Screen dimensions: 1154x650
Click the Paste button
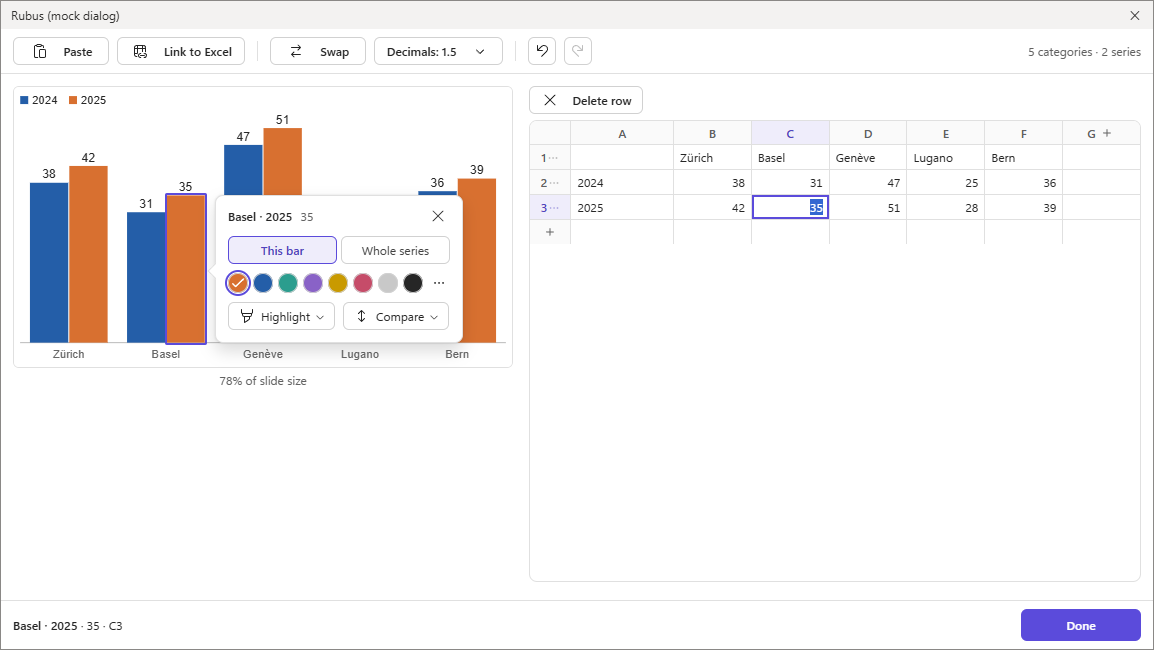tap(61, 52)
